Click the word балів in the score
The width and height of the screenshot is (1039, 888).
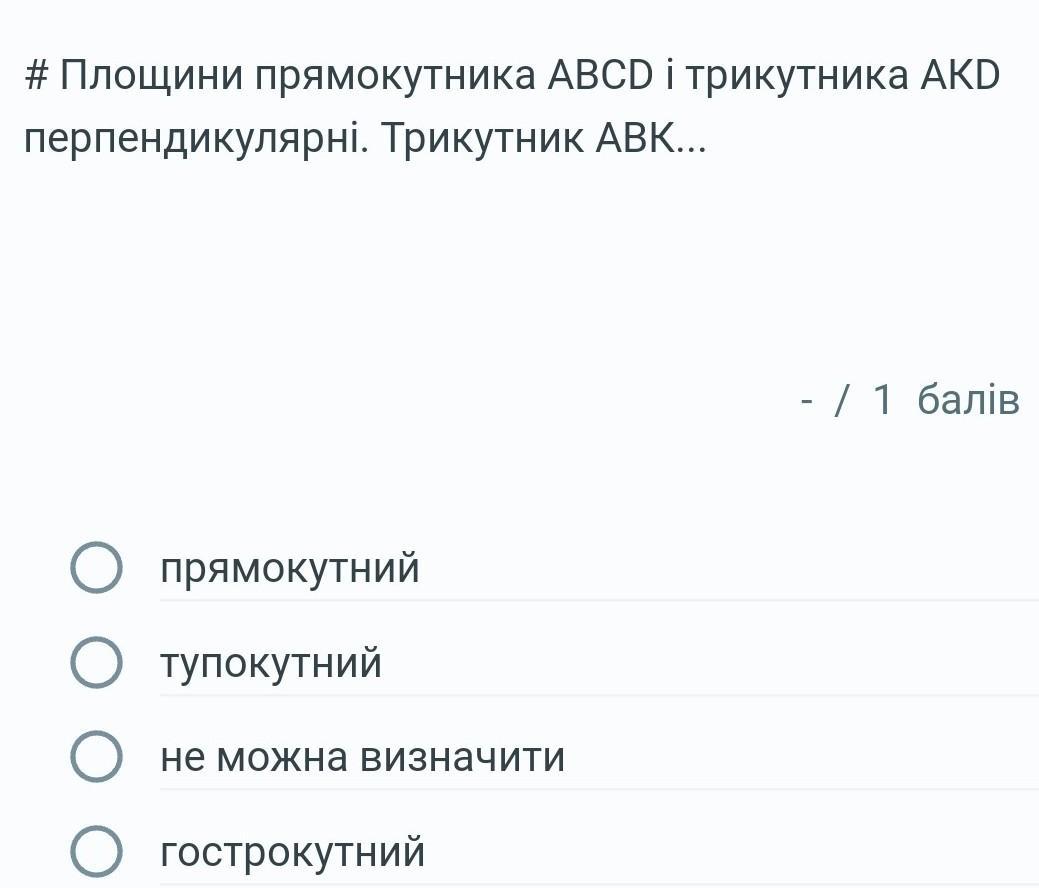pyautogui.click(x=968, y=400)
